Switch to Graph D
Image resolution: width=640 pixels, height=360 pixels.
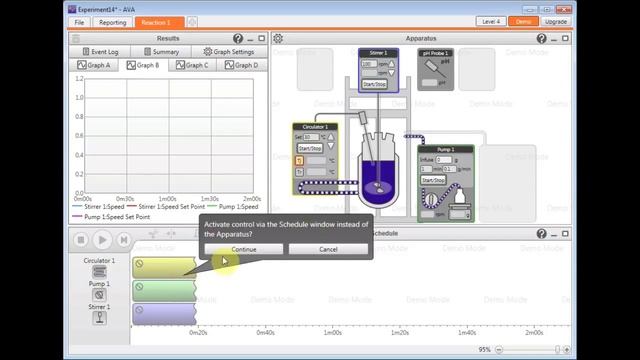pos(242,65)
